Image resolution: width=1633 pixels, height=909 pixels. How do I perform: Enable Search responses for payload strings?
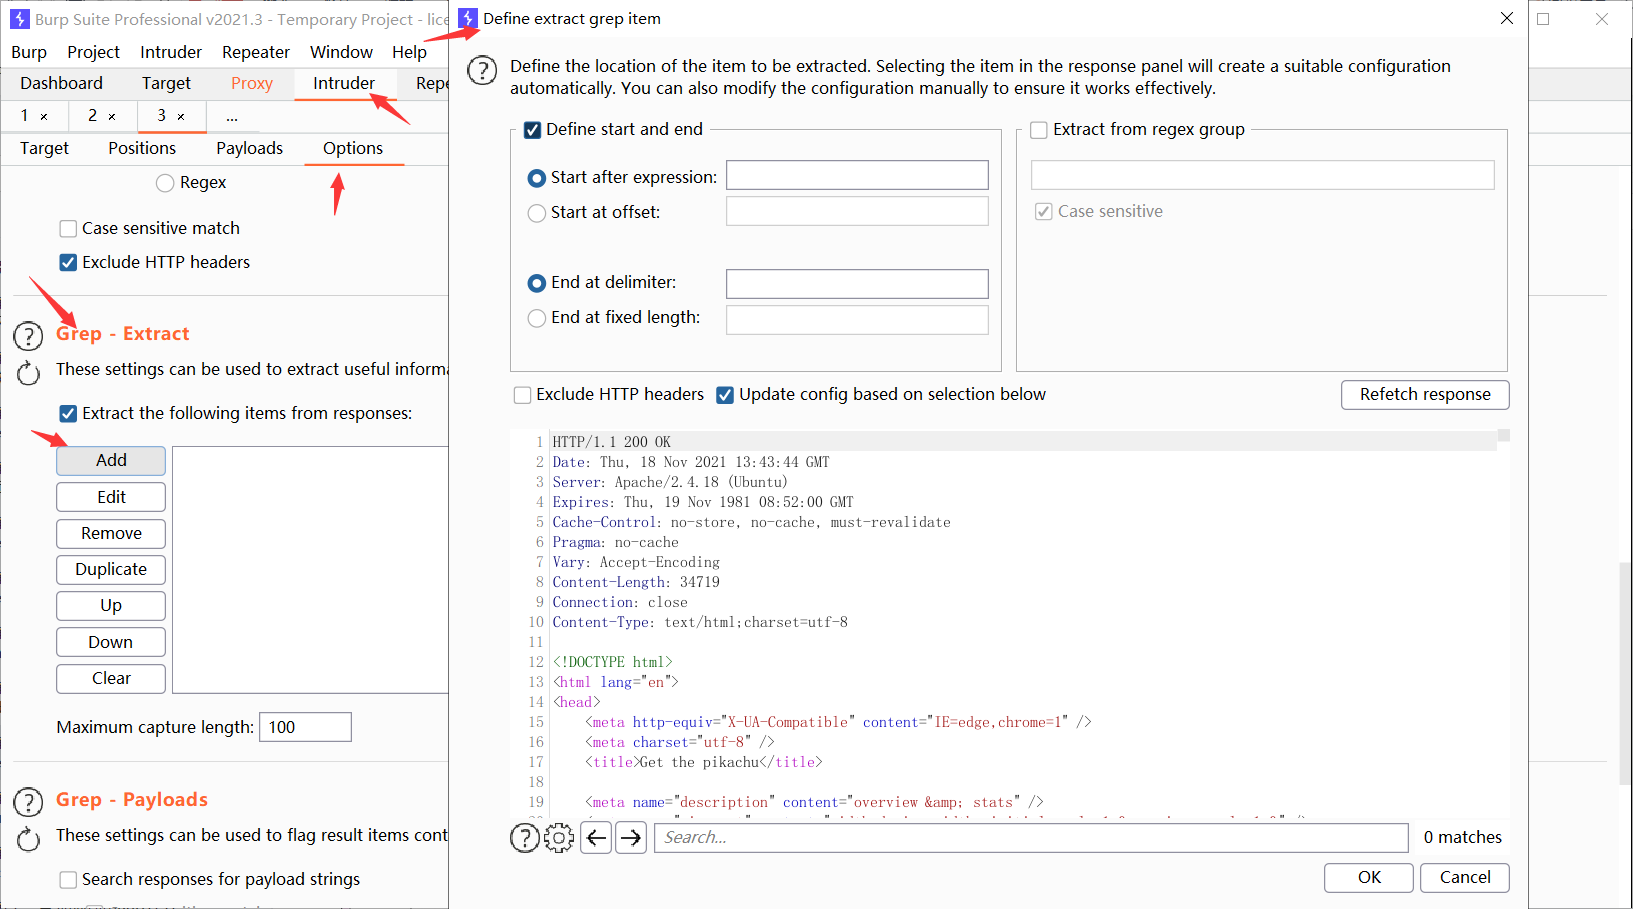68,880
